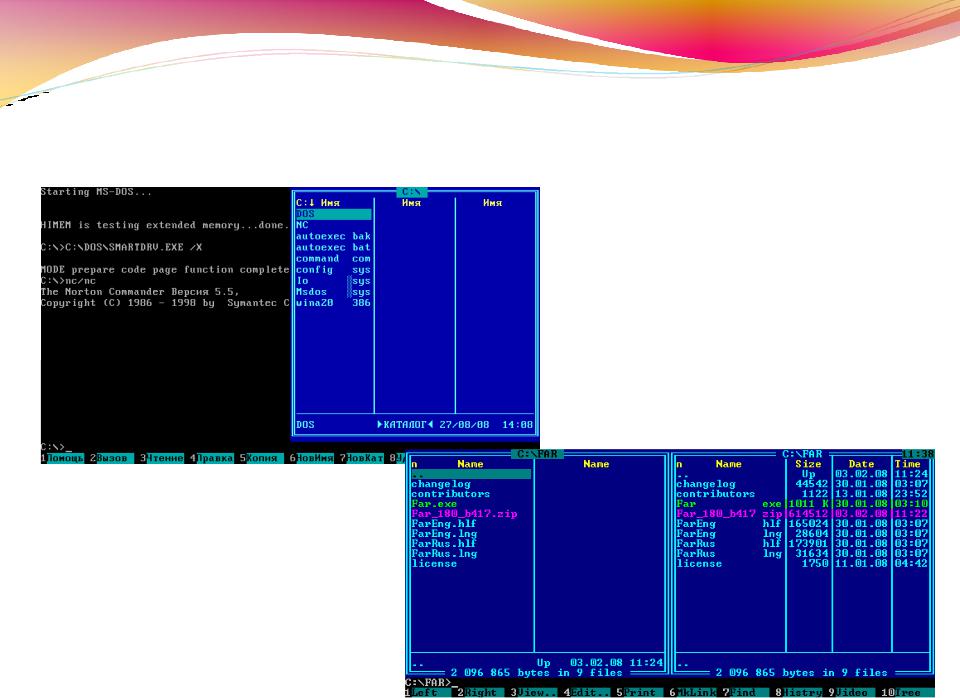Click the 7 Find key in FAR
Screen dimensions: 960x698
point(744,692)
